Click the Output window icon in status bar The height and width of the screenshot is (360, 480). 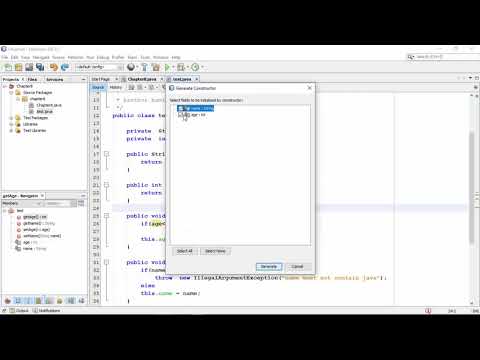12,311
